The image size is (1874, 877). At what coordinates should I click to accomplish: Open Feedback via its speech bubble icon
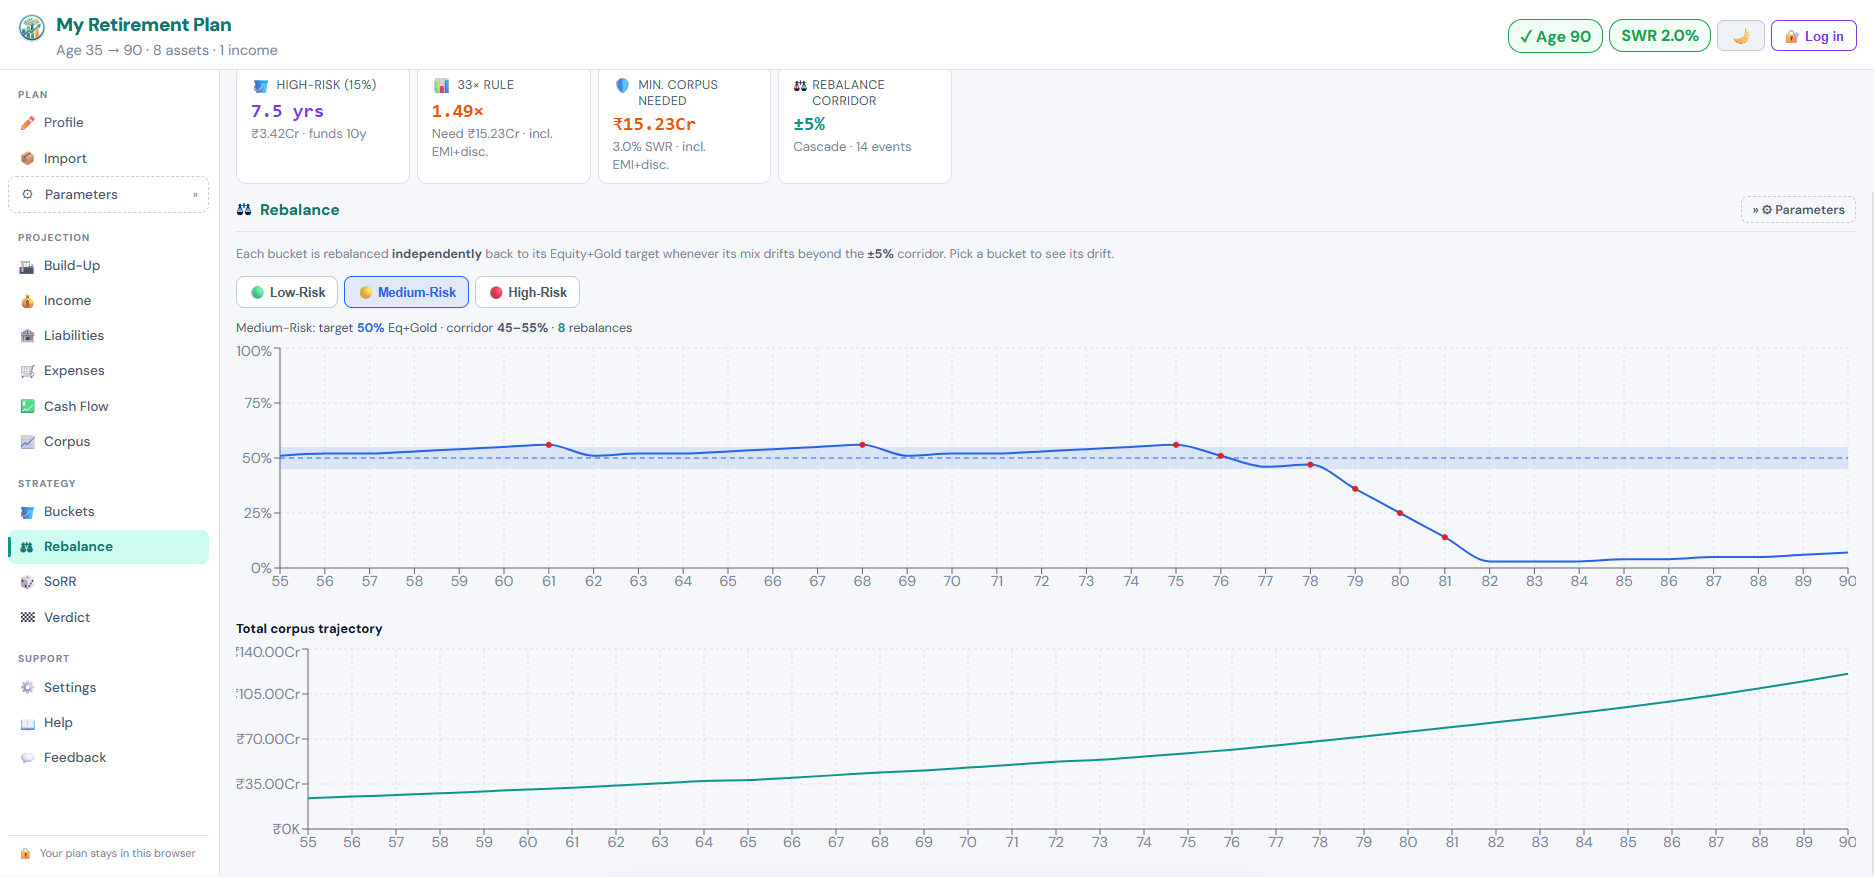28,758
